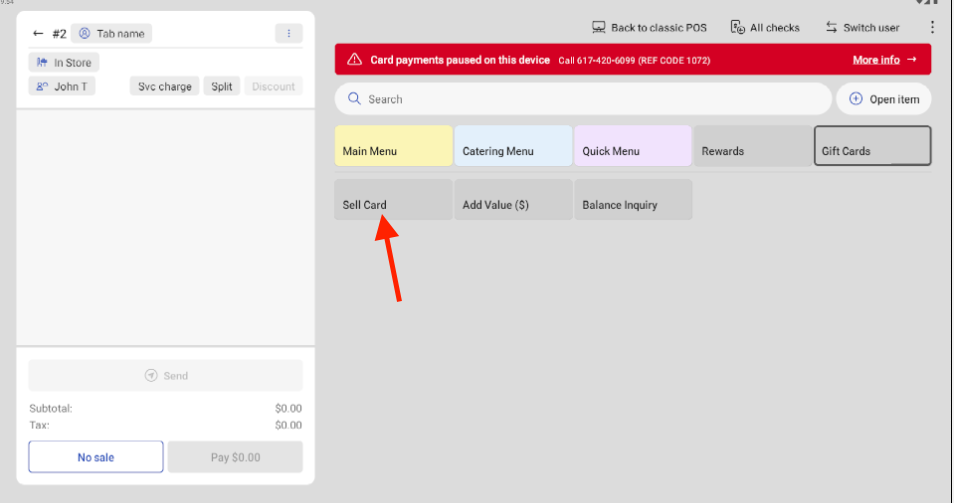This screenshot has width=954, height=503.
Task: Click the warning triangle icon in red banner
Action: [354, 60]
